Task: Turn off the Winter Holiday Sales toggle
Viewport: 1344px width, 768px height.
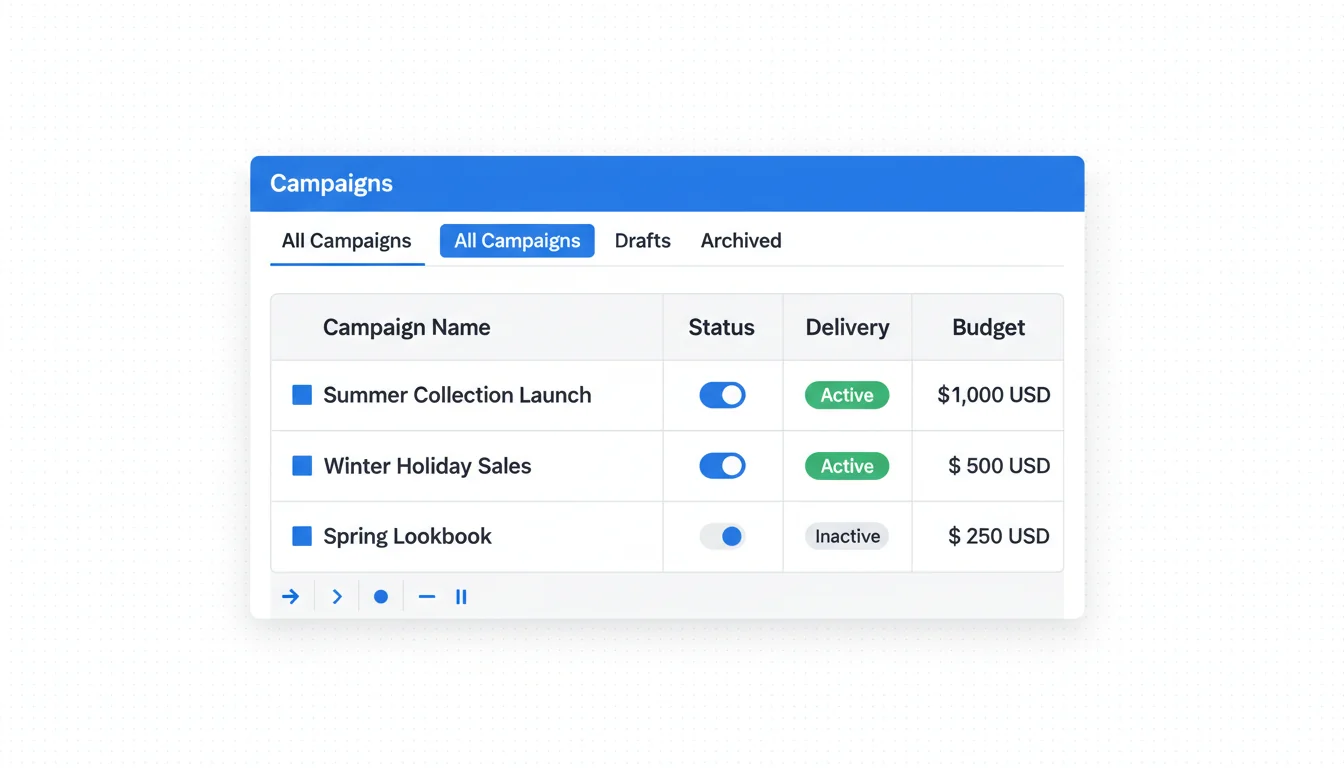Action: [722, 466]
